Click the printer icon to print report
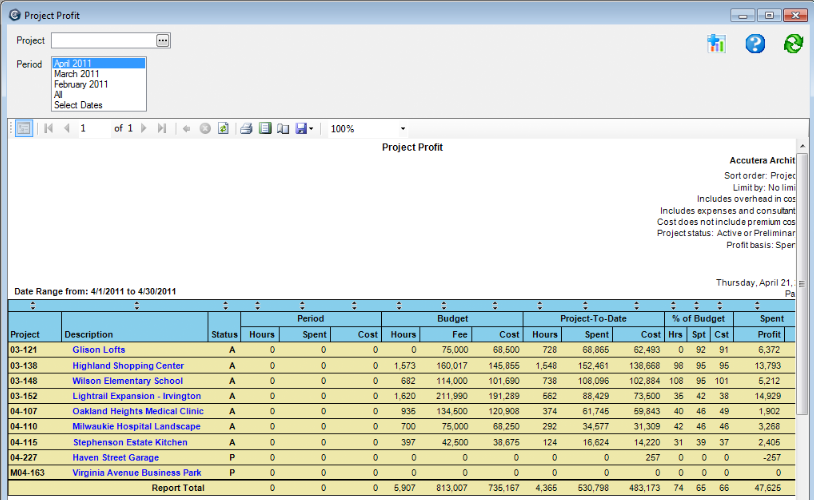The image size is (814, 500). (x=246, y=129)
